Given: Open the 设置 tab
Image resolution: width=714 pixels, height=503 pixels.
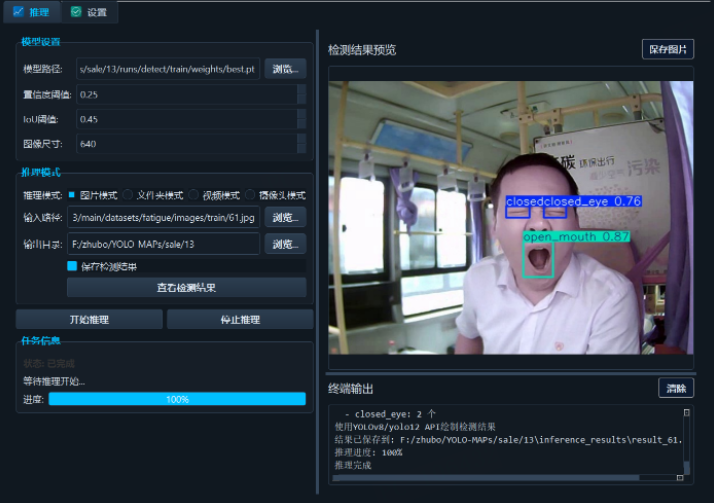Looking at the screenshot, I should (89, 12).
